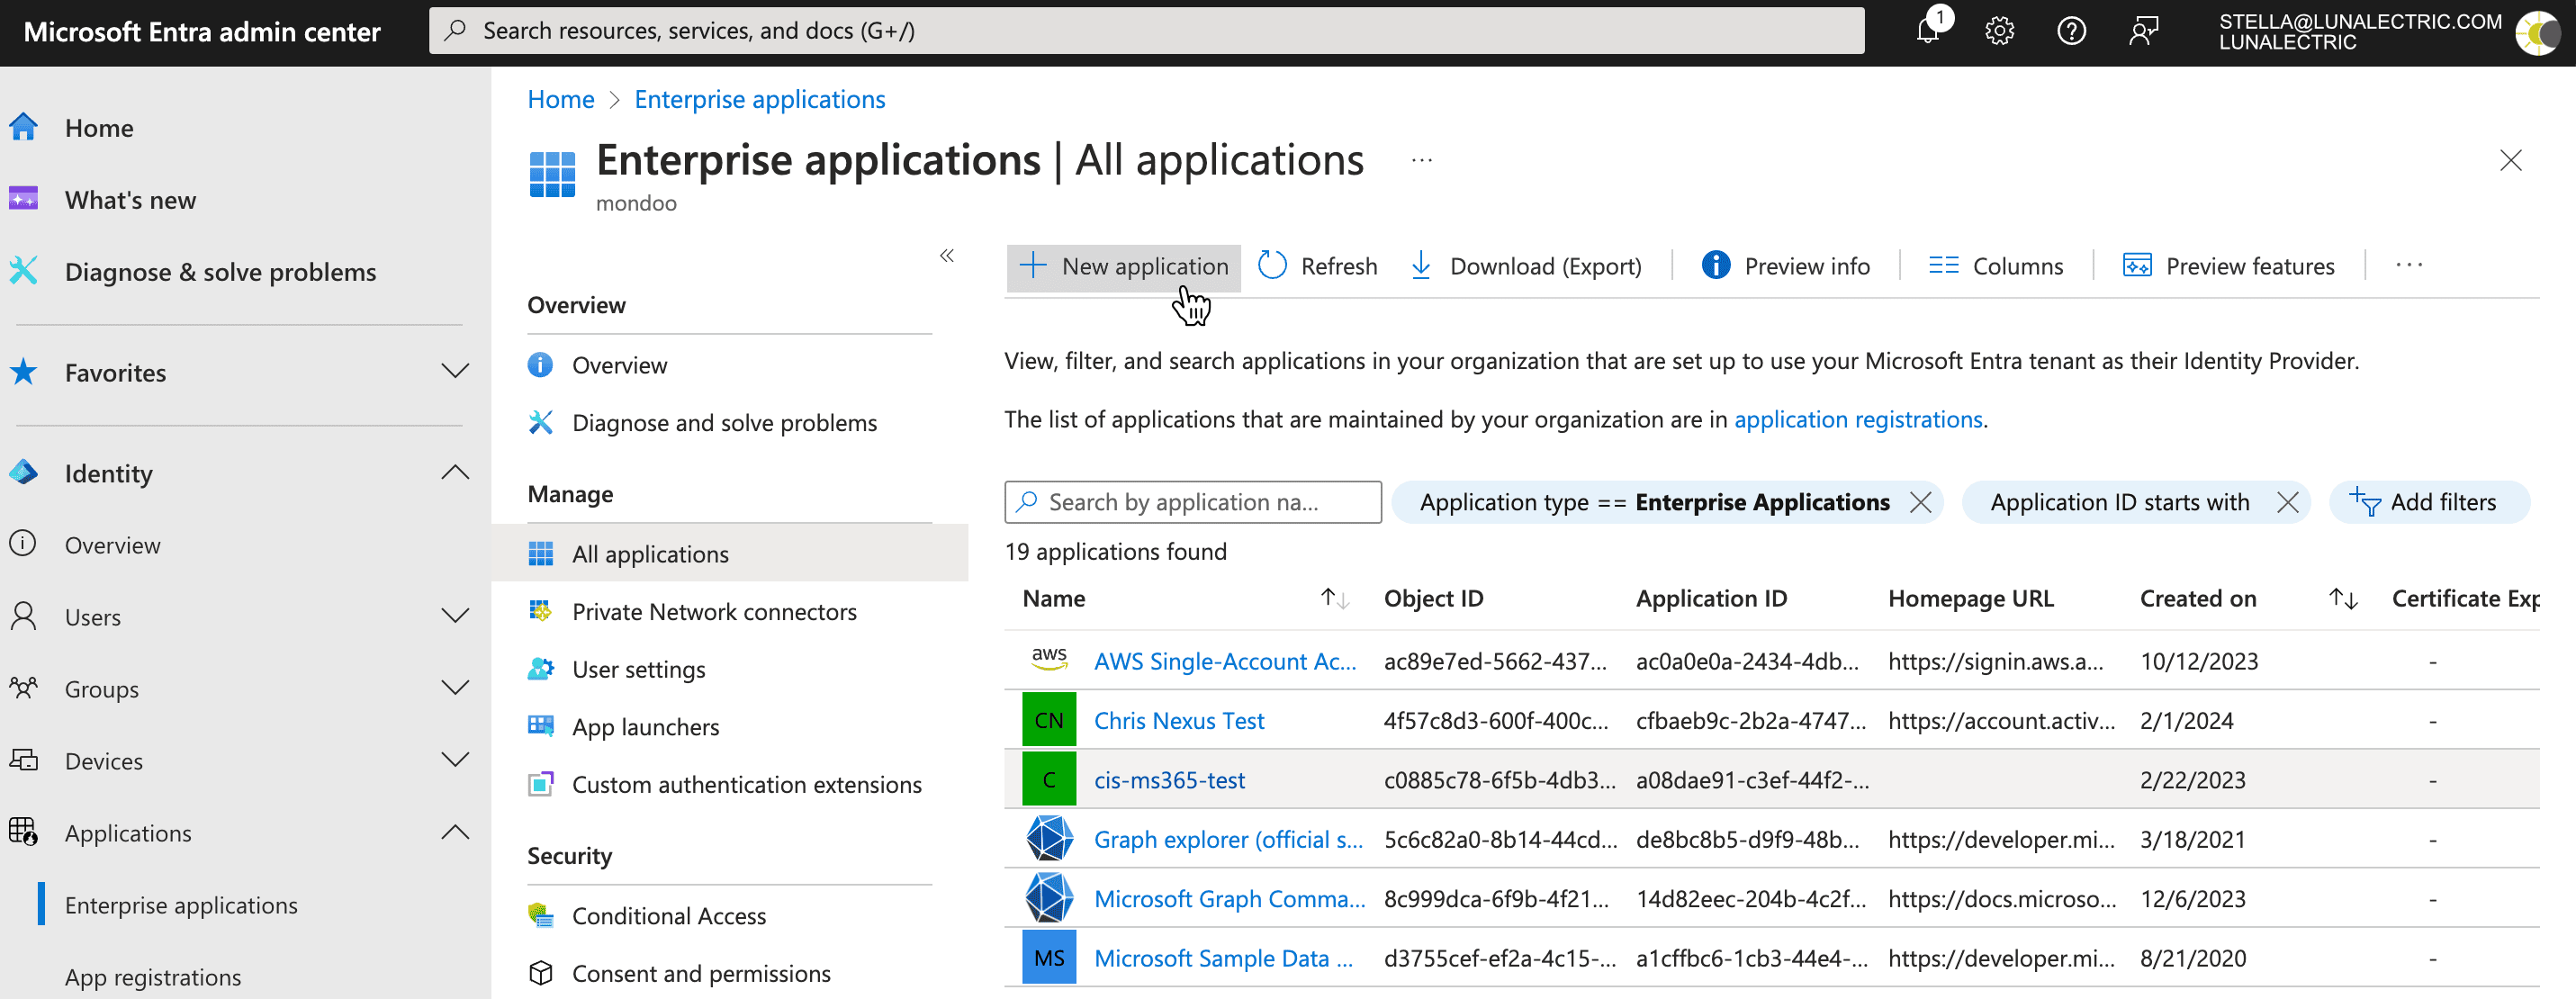This screenshot has height=999, width=2576.
Task: Click the Object ID column header
Action: [1433, 598]
